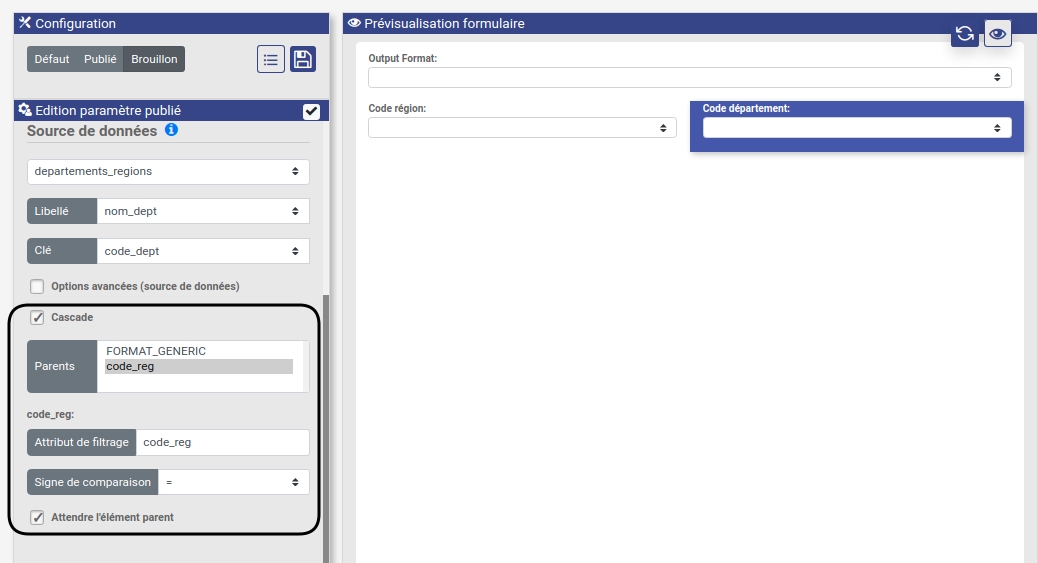Screen dimensions: 1038x563
Task: Uncheck the Cascade checkbox
Action: (37, 317)
